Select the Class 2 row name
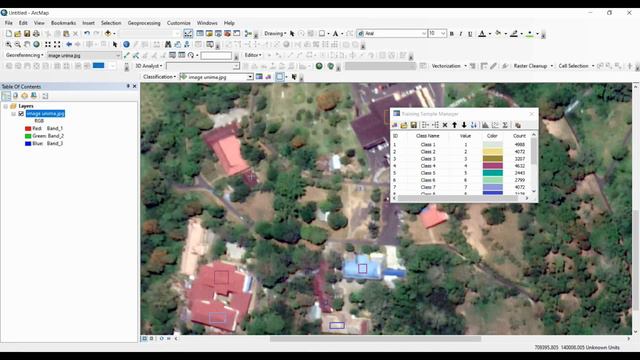 [x=428, y=151]
